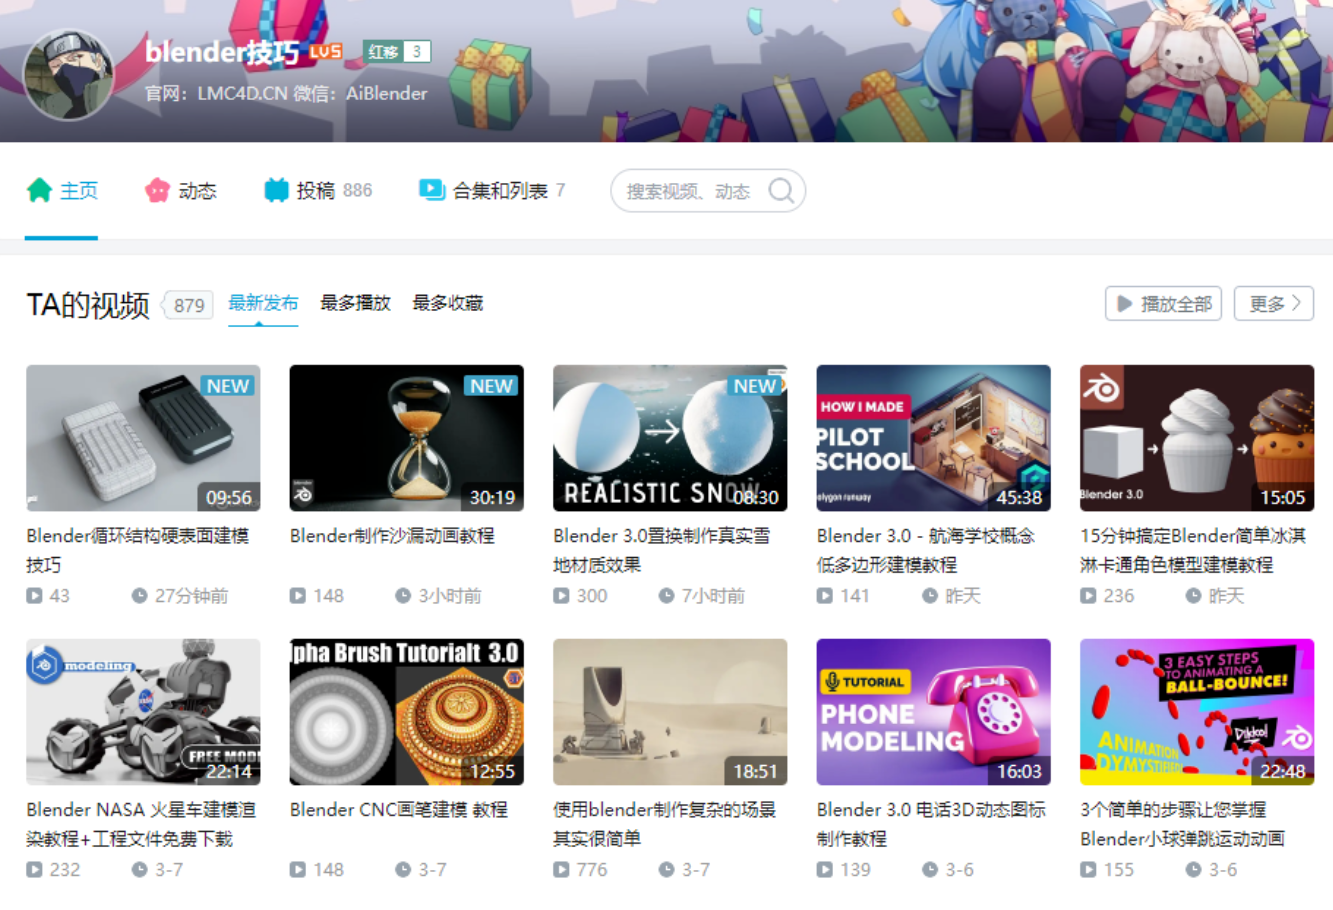Open the Ball-Bounce animation thumbnail 22:48
Image resolution: width=1333 pixels, height=910 pixels.
(1197, 712)
